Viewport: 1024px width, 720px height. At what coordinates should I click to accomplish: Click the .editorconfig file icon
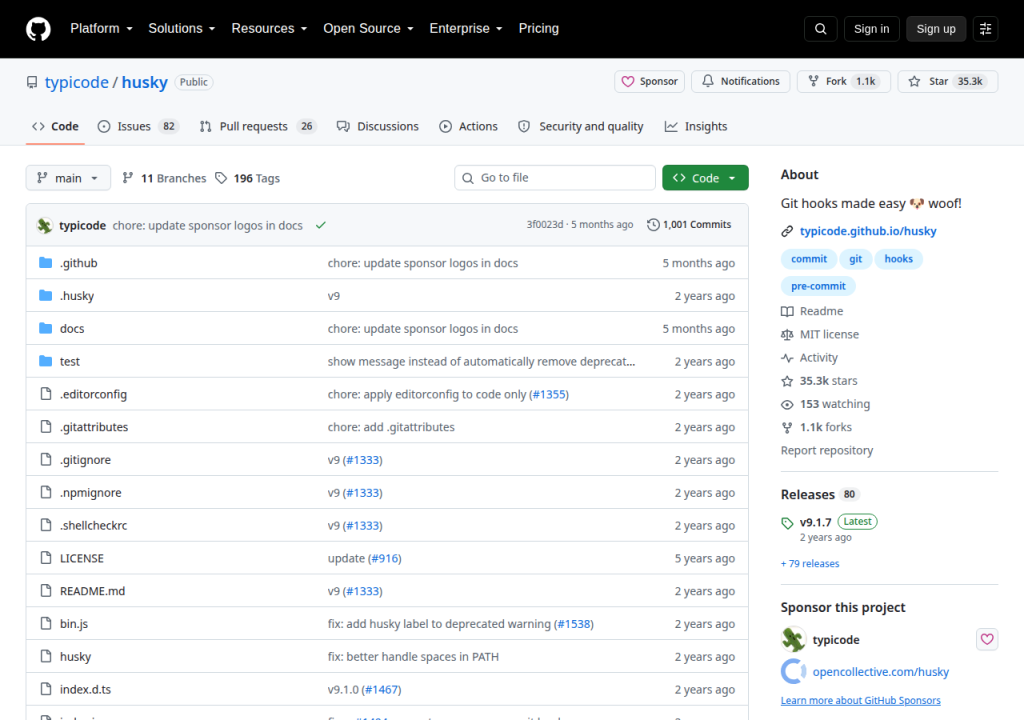[x=46, y=393]
